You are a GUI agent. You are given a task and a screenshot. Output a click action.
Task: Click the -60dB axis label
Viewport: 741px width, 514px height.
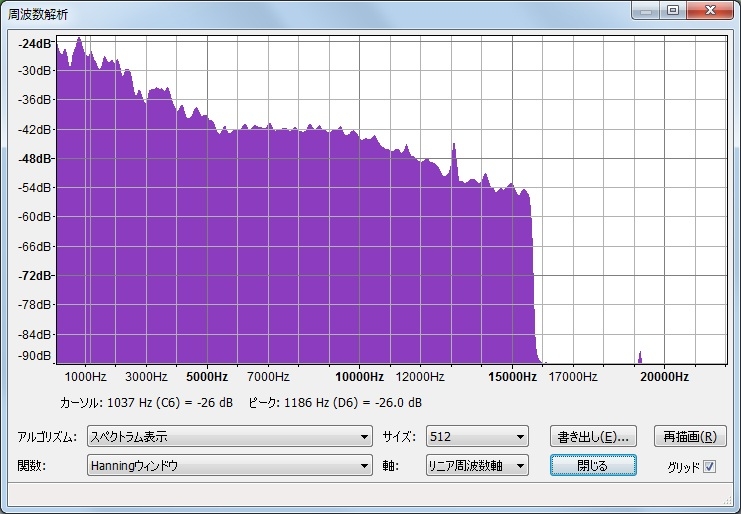(34, 217)
